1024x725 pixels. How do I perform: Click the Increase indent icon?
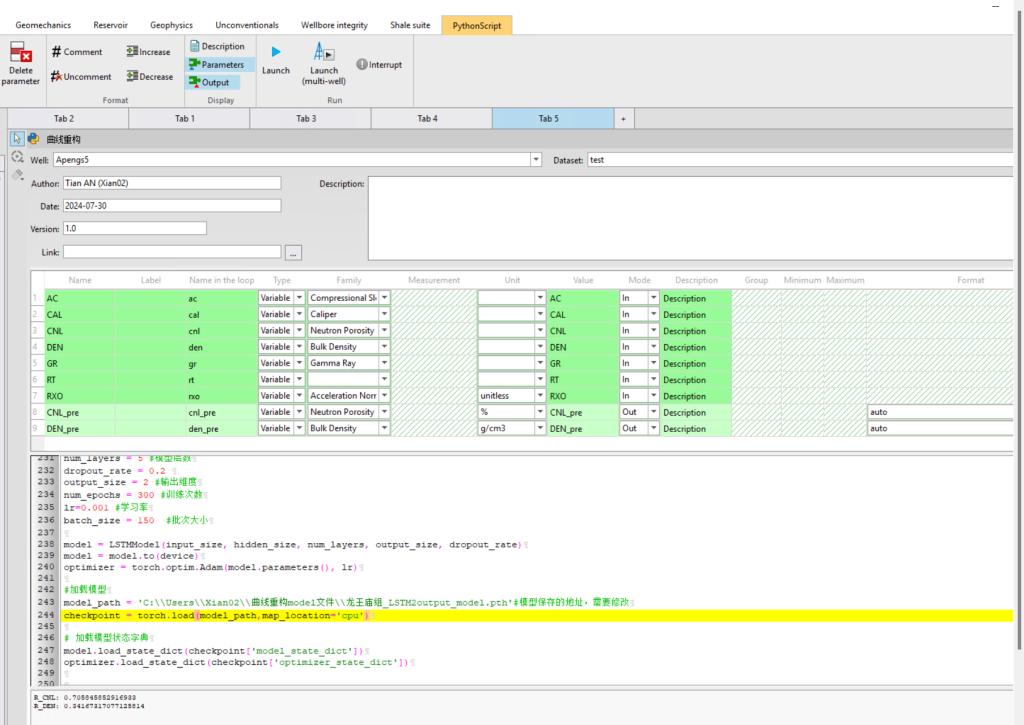pyautogui.click(x=133, y=52)
